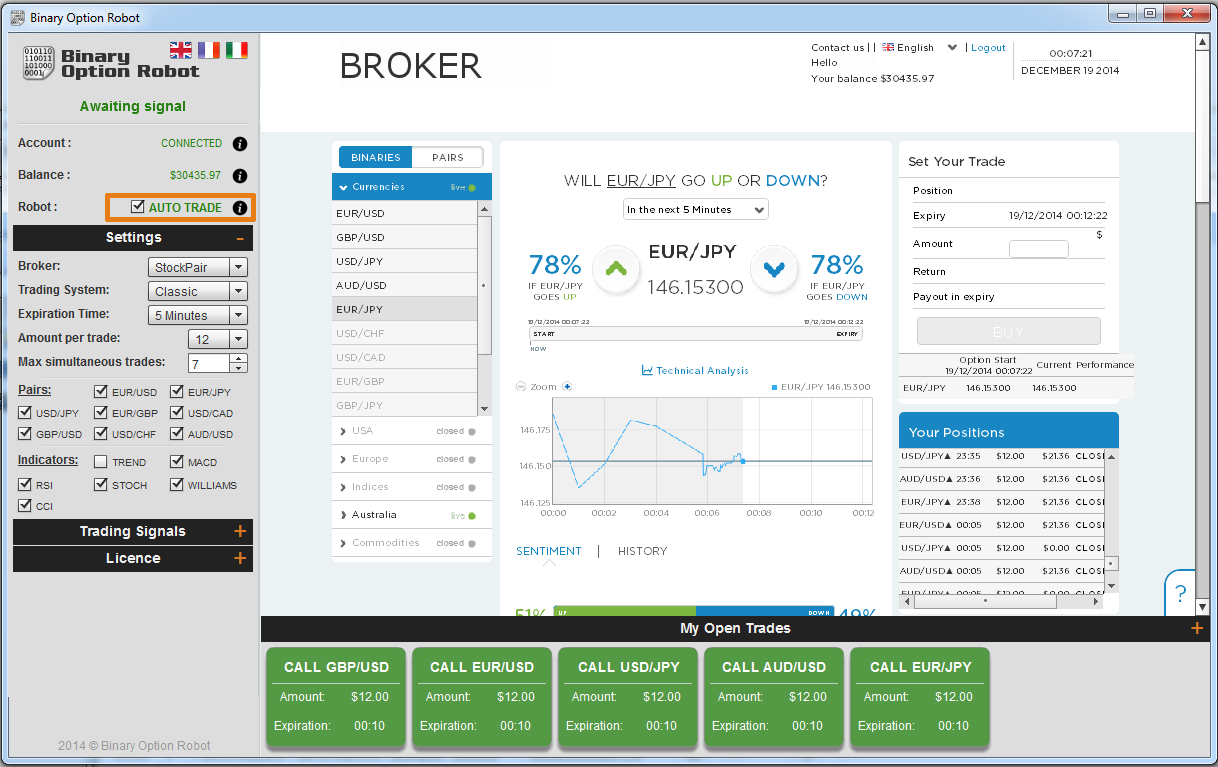Expand the Trading Signals section
This screenshot has width=1218, height=767.
coord(133,532)
